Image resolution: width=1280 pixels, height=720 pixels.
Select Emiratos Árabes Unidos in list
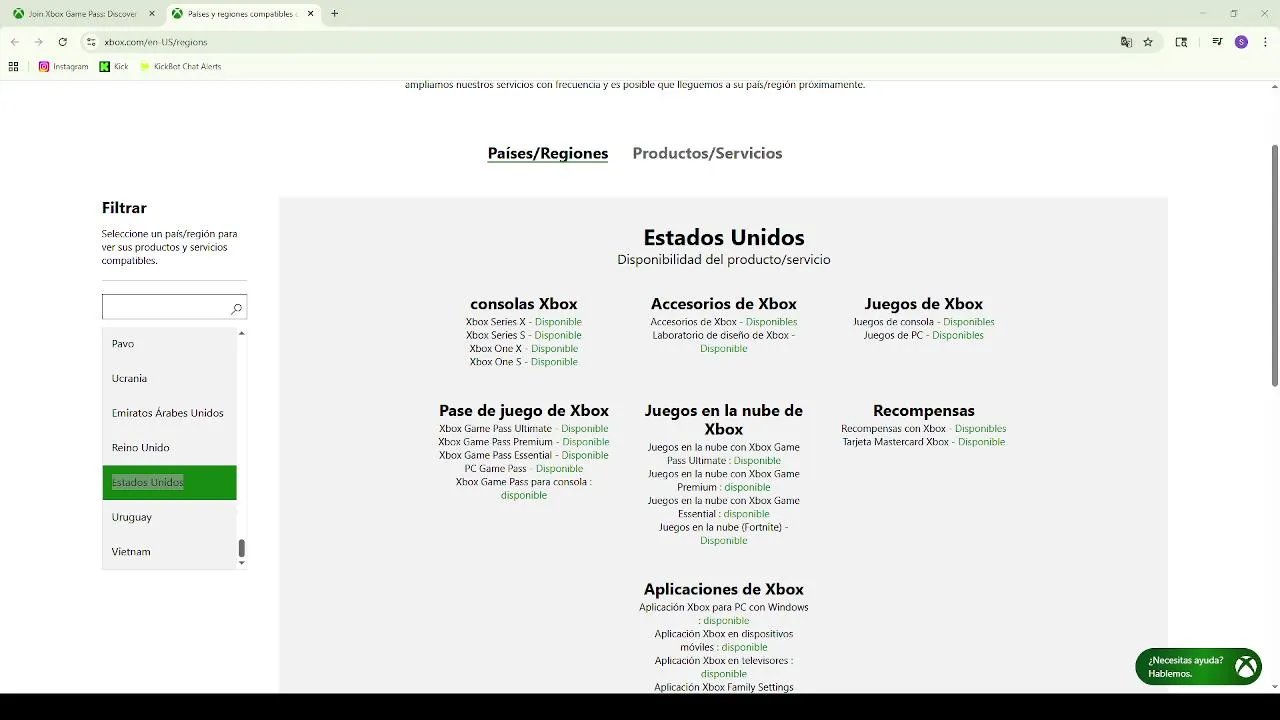point(169,413)
